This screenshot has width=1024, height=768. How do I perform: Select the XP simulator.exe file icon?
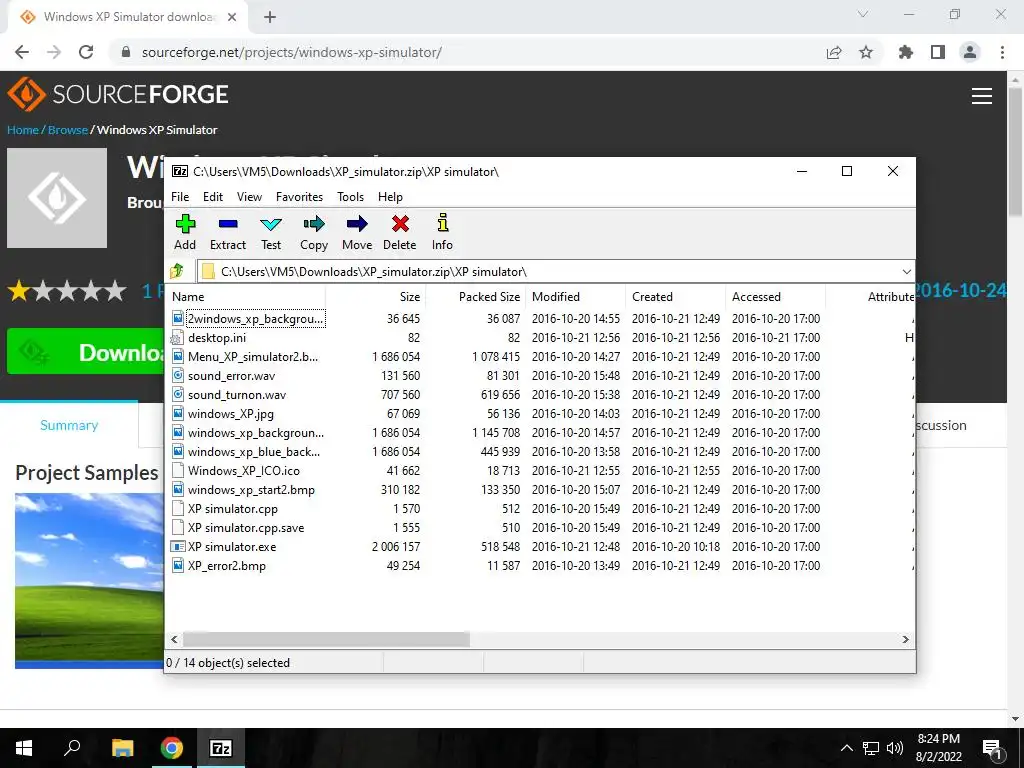(x=178, y=547)
